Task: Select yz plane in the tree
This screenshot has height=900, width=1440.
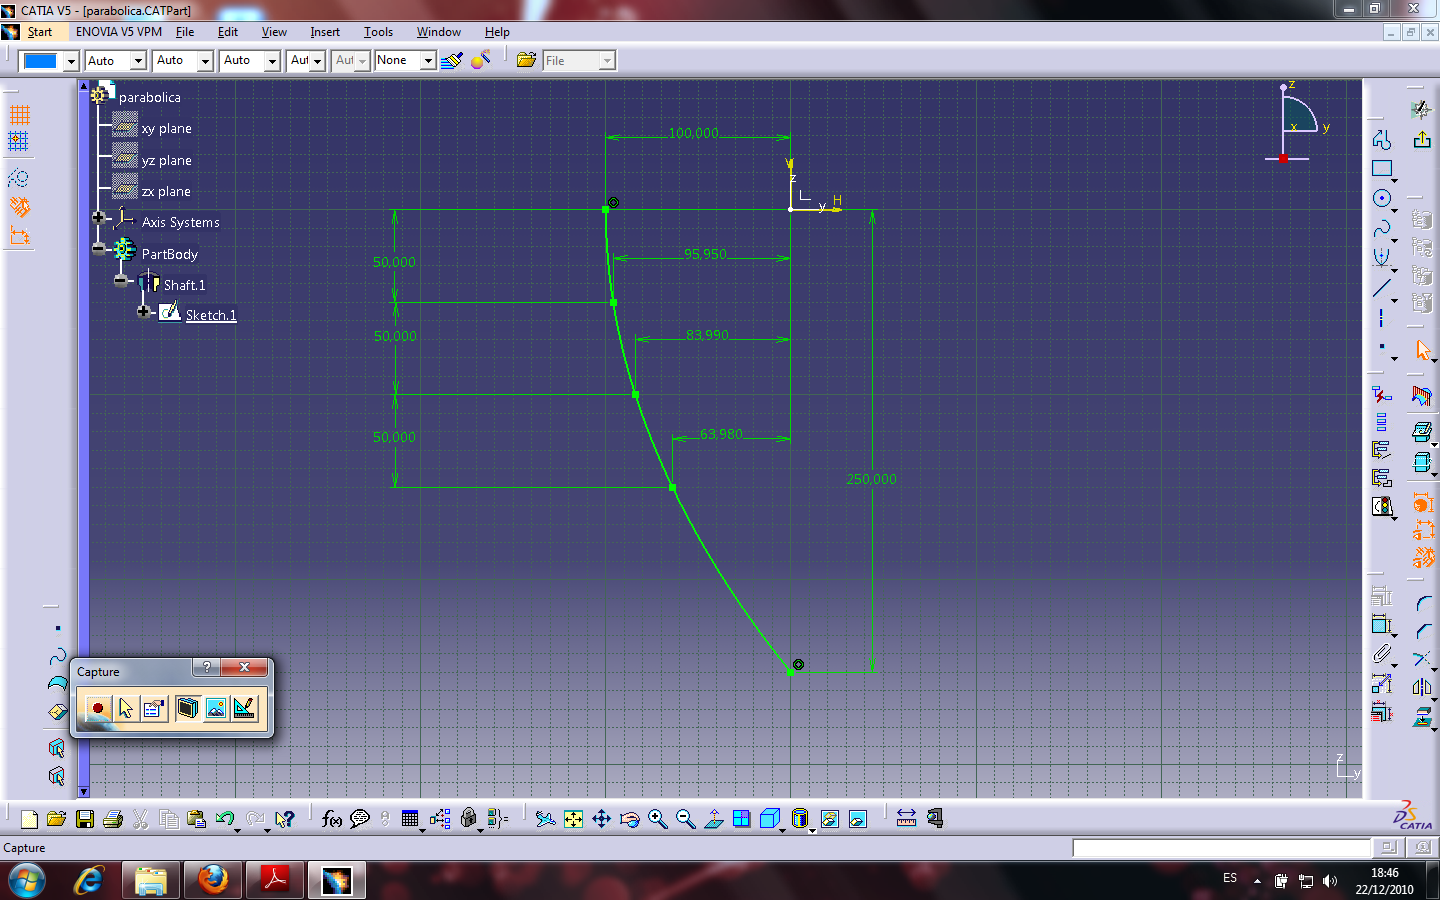Action: [x=166, y=160]
